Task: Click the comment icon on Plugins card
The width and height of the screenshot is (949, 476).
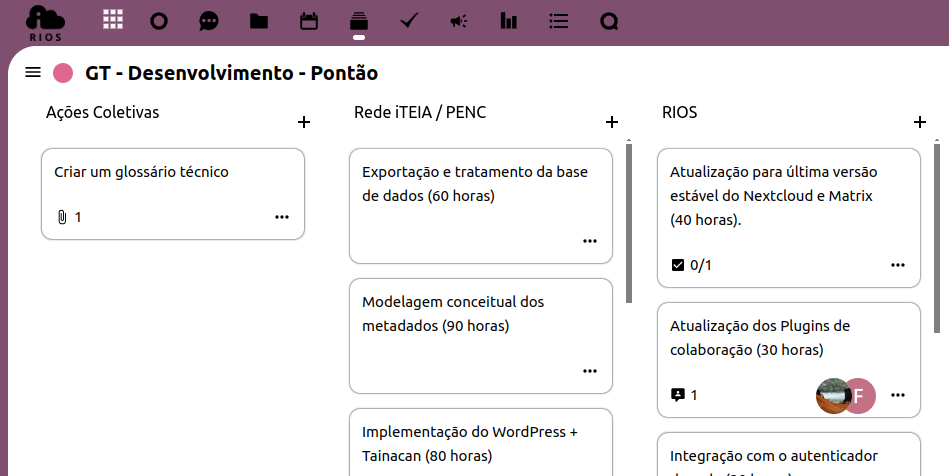Action: 678,395
